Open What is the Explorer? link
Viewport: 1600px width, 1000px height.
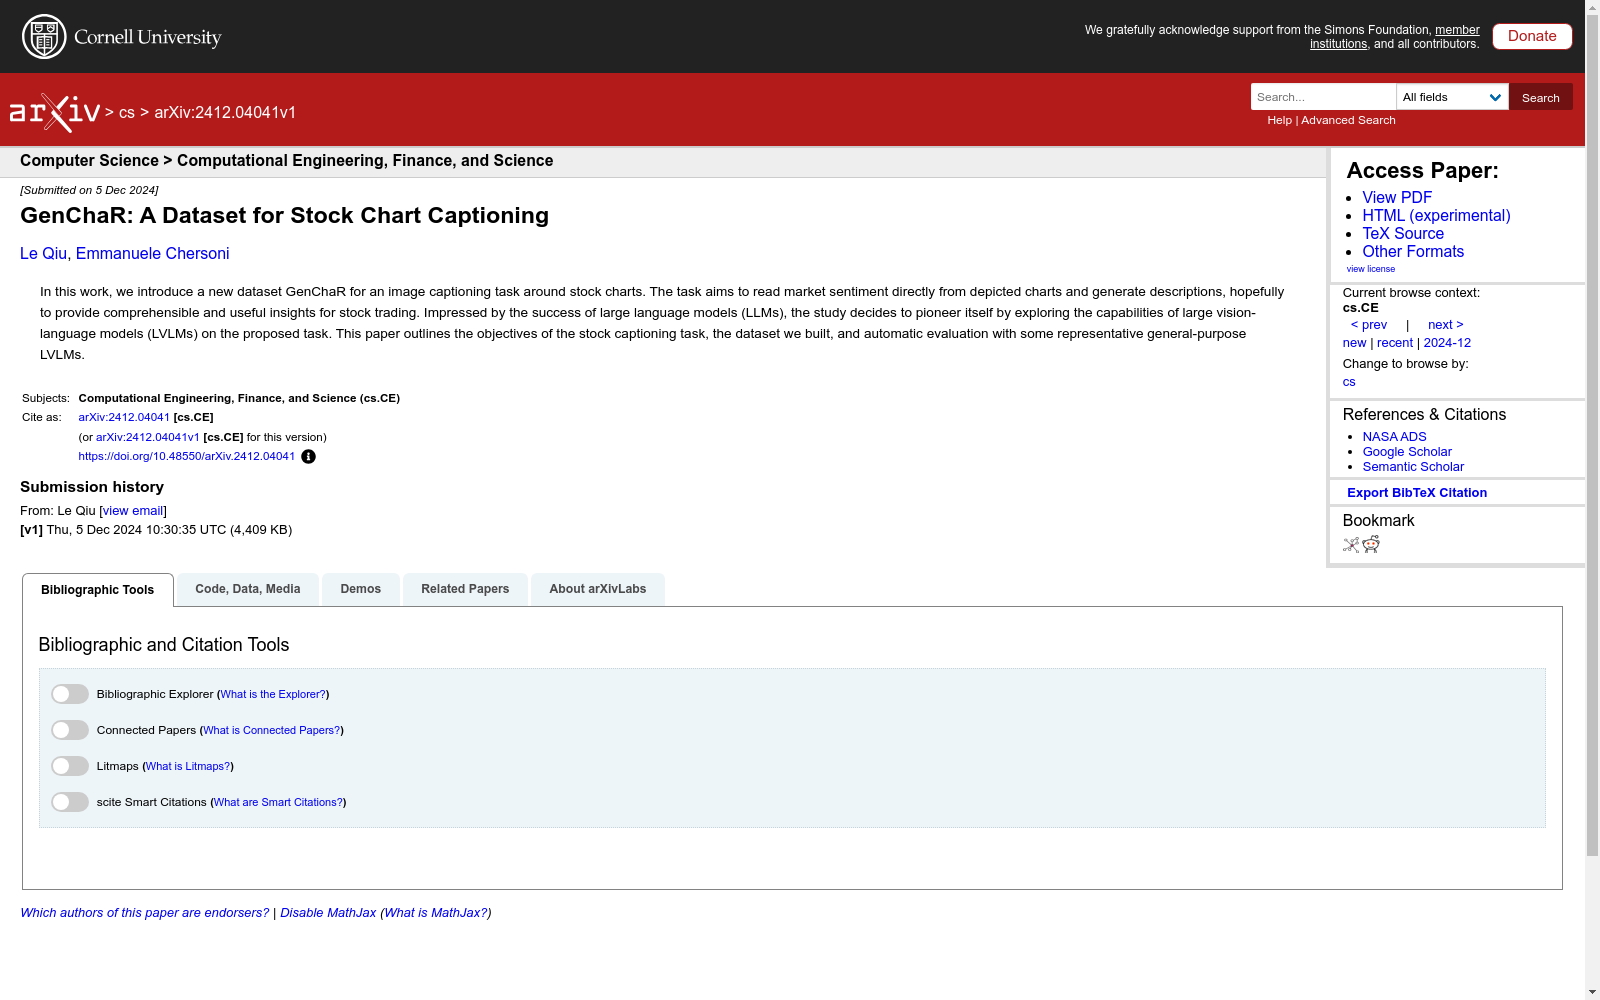(x=273, y=694)
